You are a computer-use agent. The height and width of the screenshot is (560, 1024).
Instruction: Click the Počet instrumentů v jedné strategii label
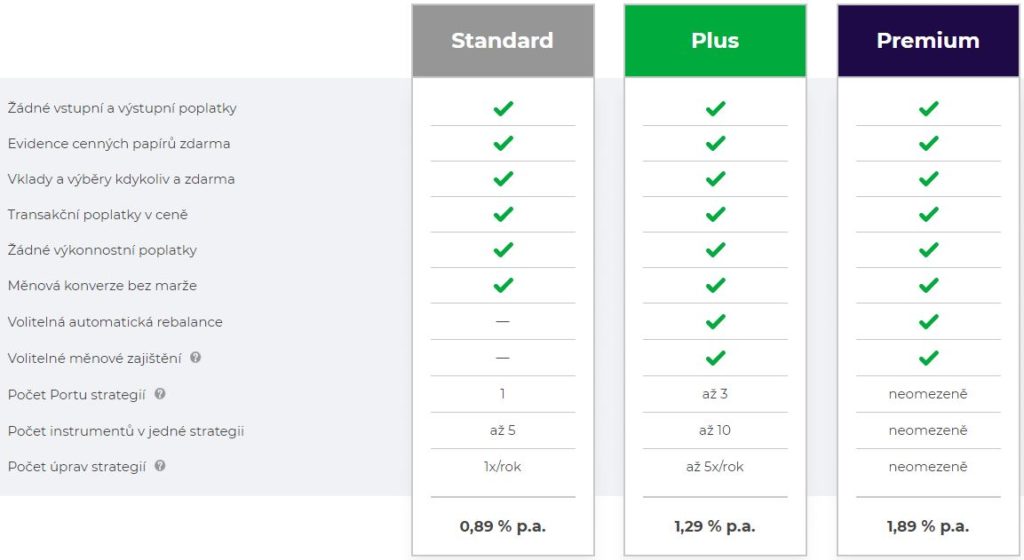(126, 431)
